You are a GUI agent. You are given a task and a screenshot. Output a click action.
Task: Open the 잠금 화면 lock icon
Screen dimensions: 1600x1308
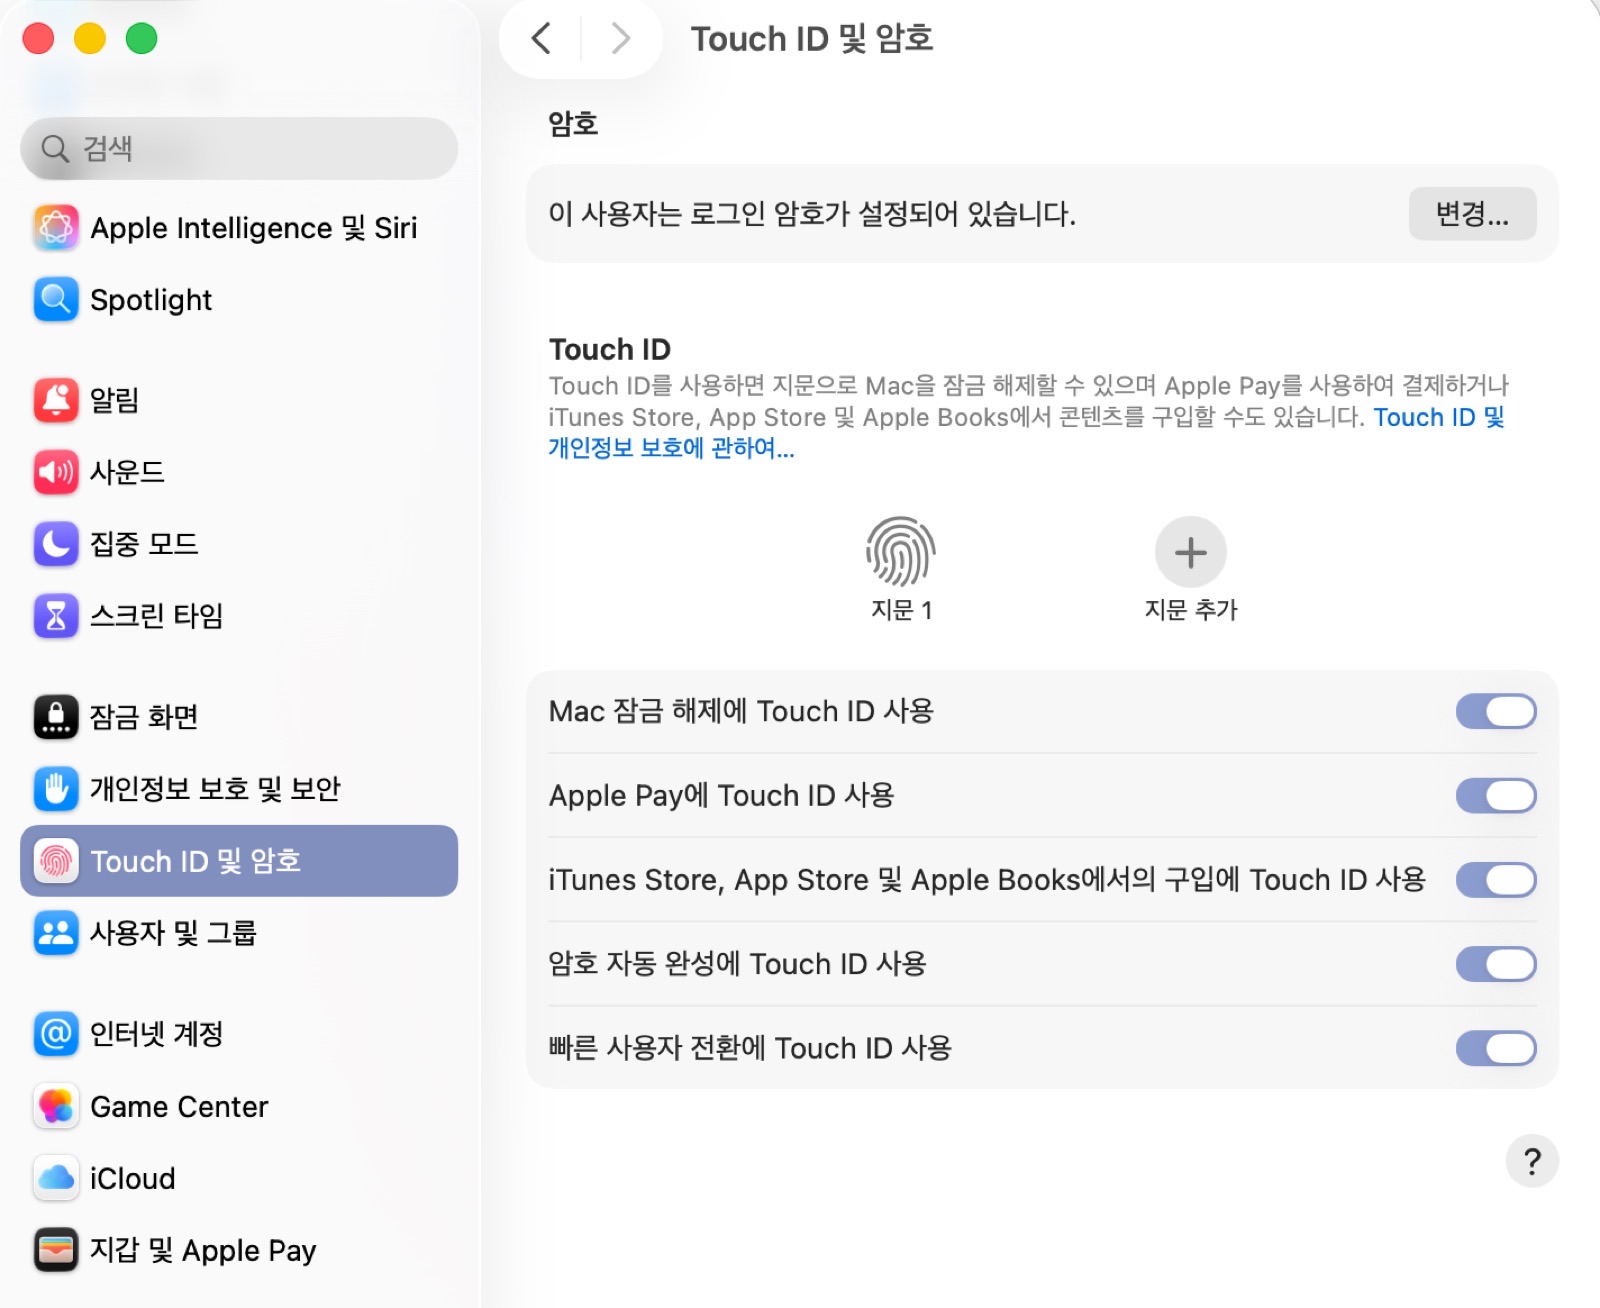[56, 717]
